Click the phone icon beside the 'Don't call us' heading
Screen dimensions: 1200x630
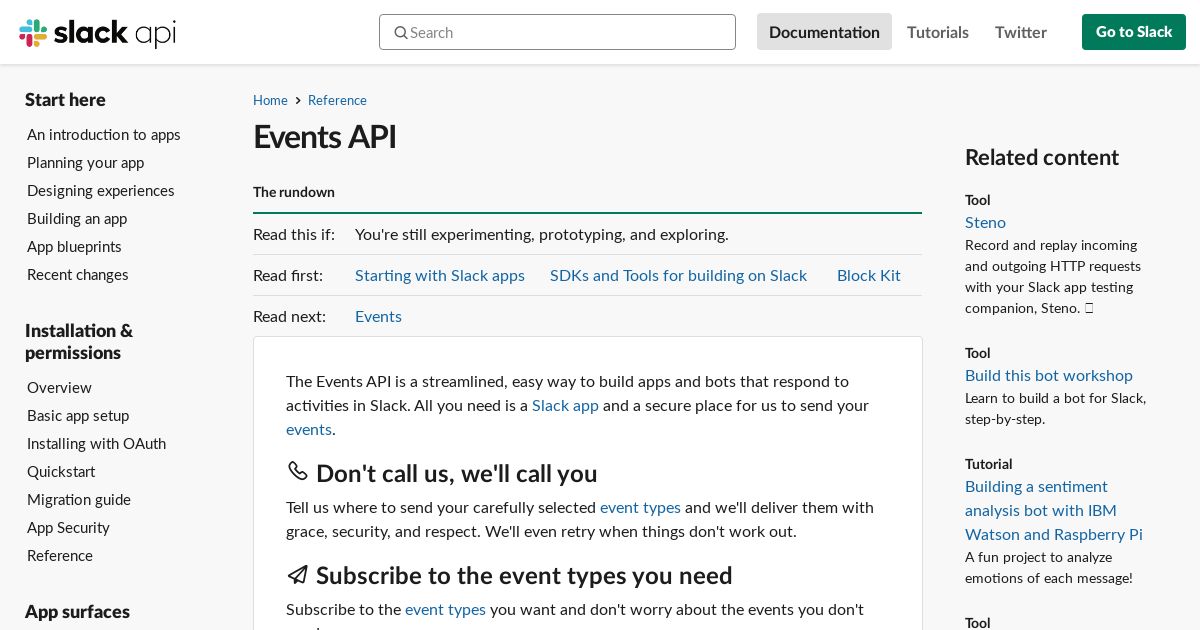[297, 471]
